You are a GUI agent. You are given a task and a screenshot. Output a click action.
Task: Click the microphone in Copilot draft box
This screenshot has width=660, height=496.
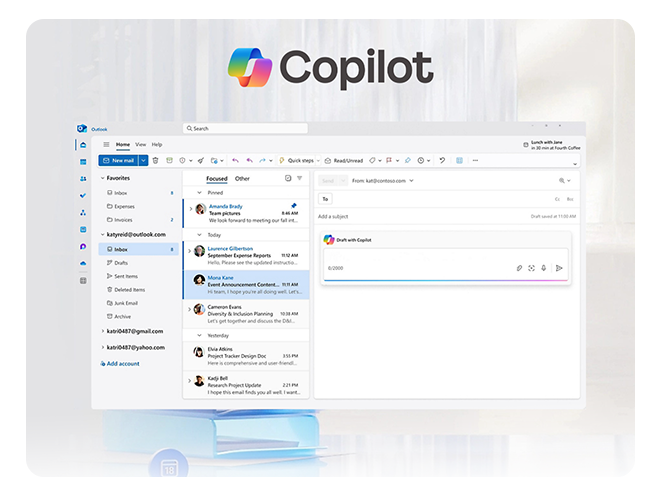[543, 268]
